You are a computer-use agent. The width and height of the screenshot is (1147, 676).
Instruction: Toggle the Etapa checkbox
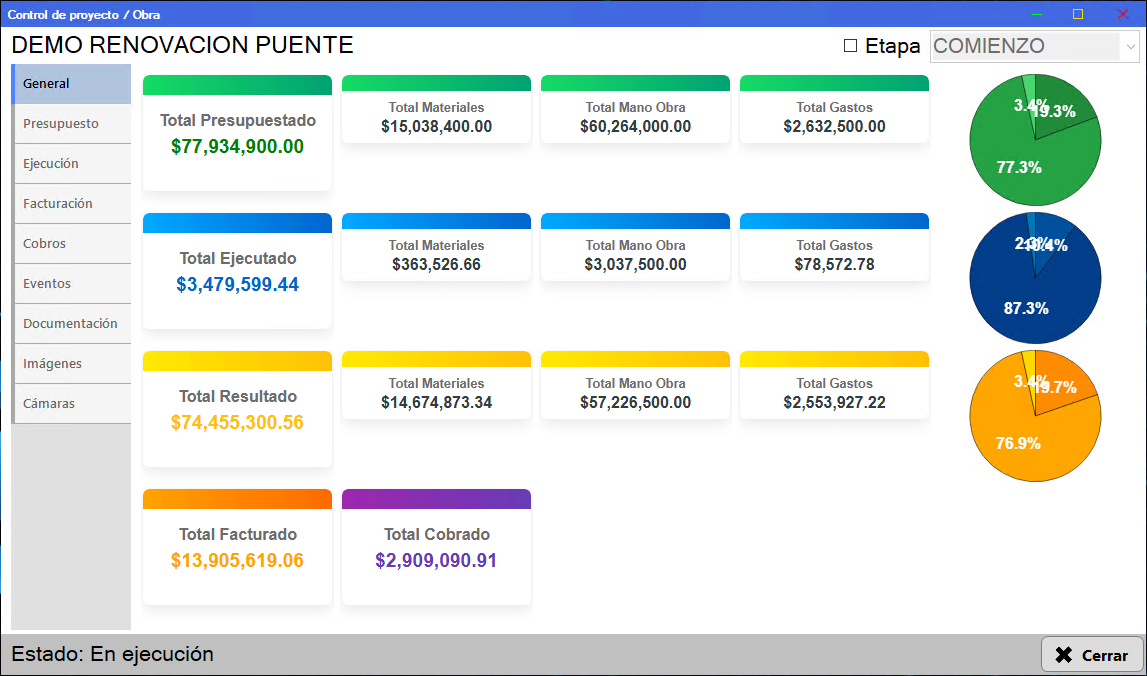point(851,46)
